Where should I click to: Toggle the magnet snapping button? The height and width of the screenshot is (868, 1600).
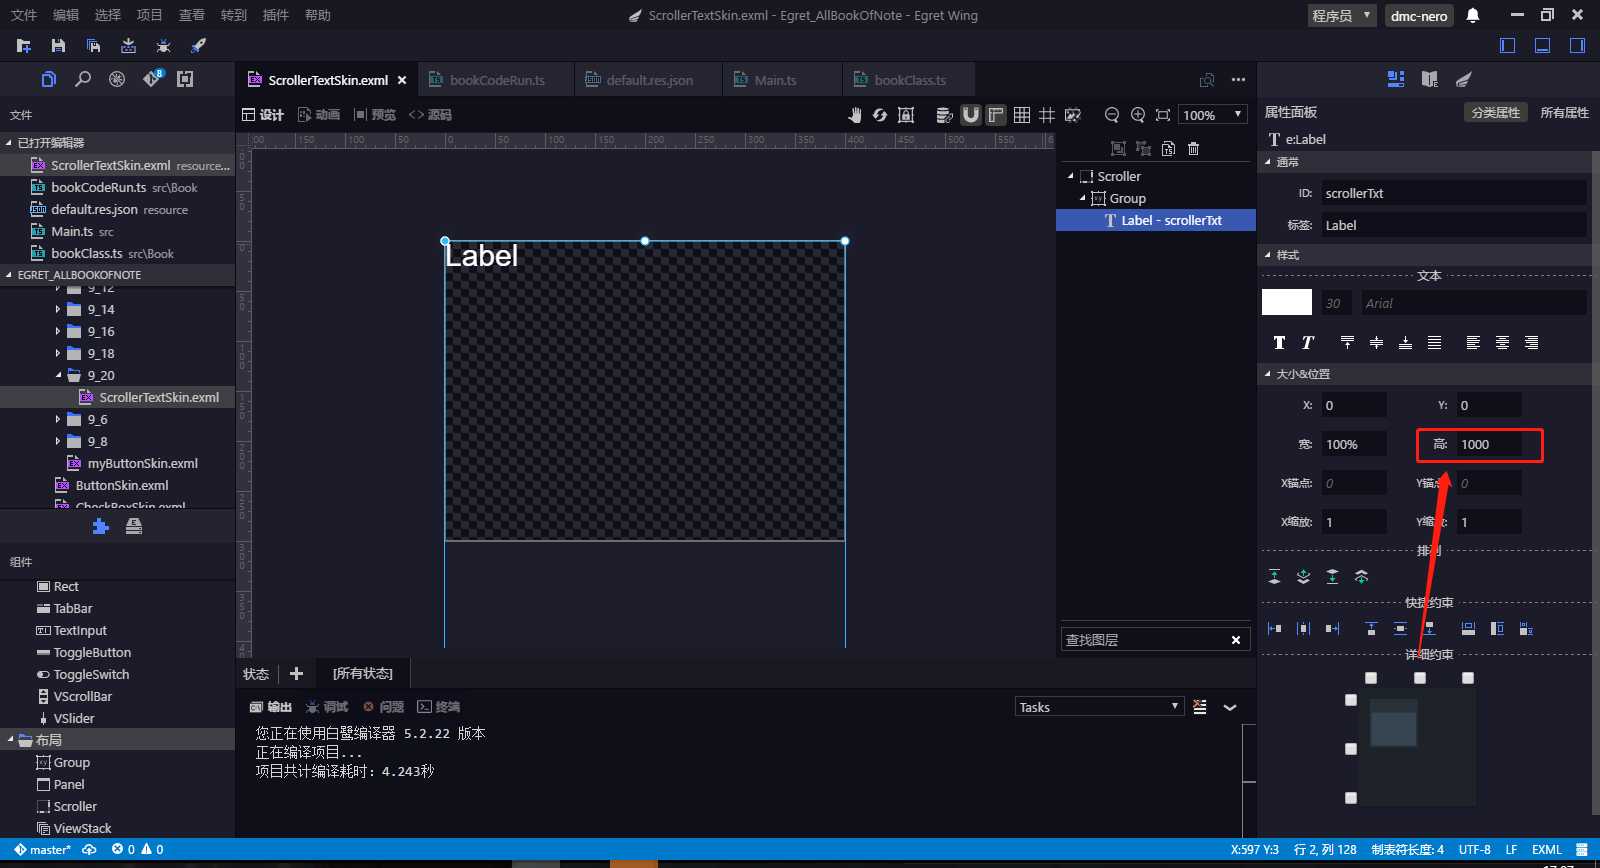pos(971,115)
